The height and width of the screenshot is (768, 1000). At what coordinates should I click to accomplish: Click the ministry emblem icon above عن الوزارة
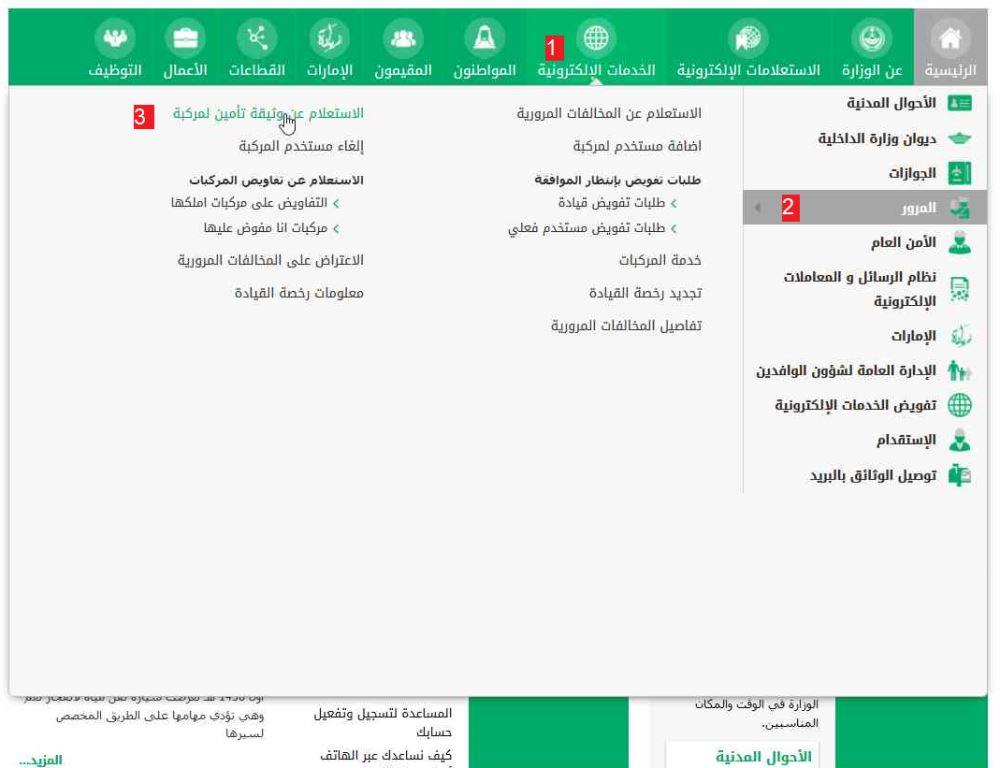coord(867,37)
